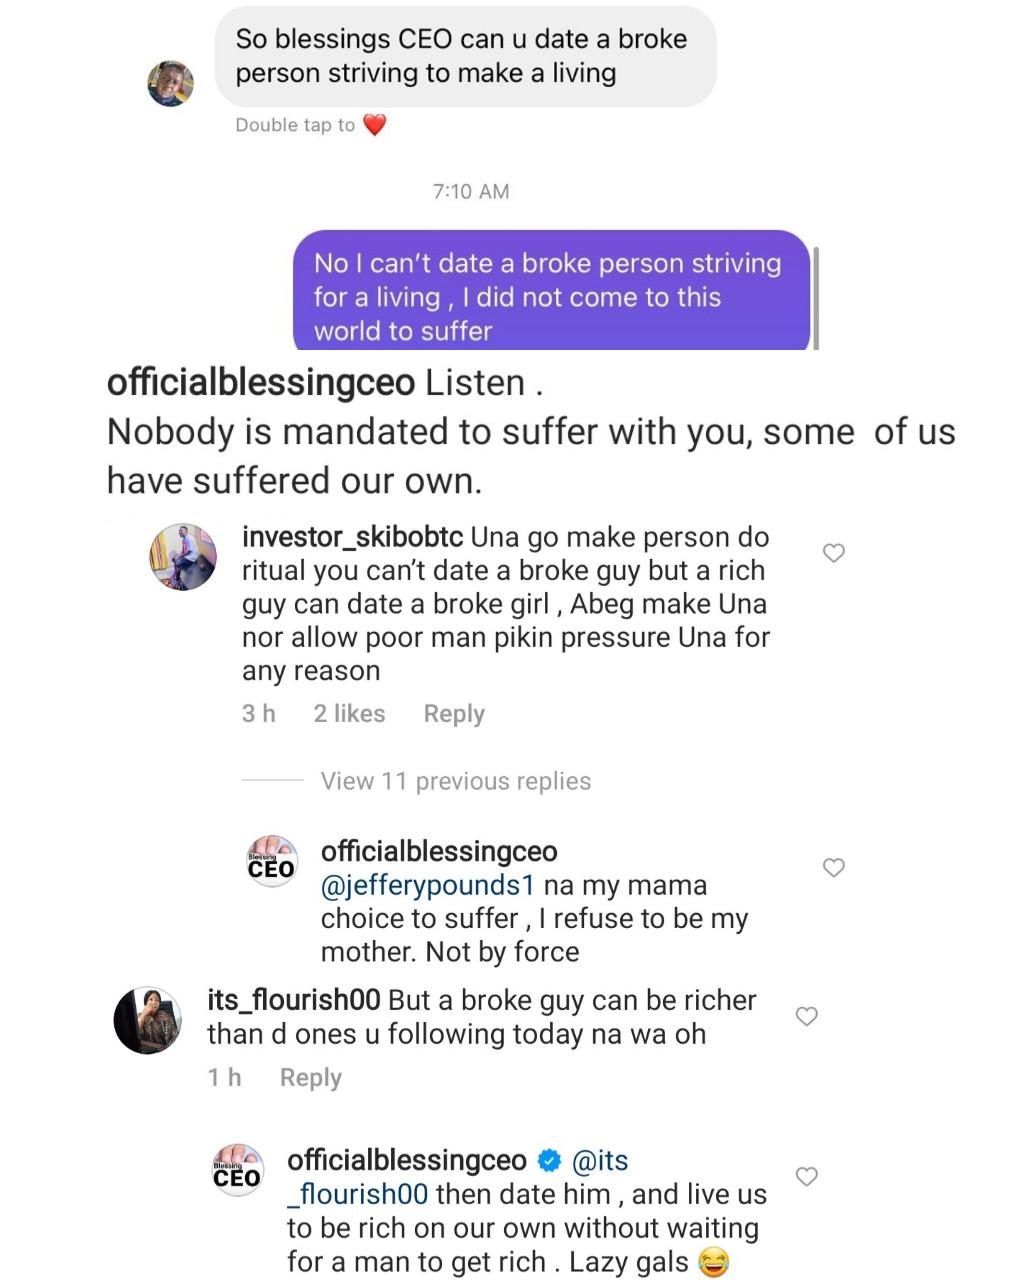1024x1280 pixels.
Task: Expand View 11 previous replies
Action: click(x=455, y=781)
